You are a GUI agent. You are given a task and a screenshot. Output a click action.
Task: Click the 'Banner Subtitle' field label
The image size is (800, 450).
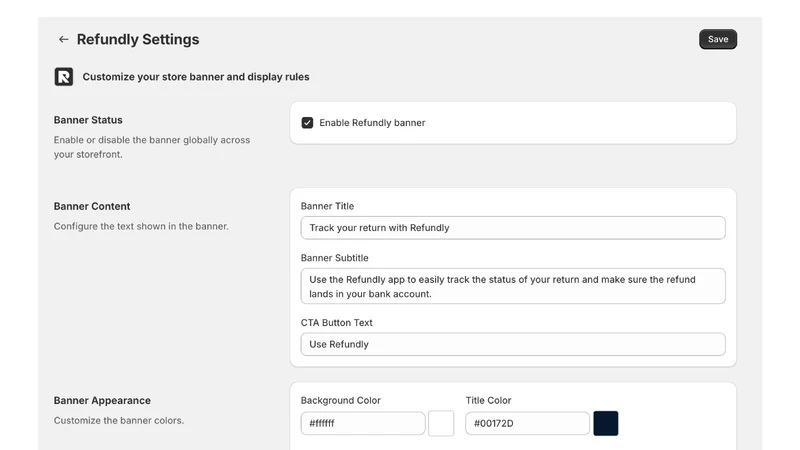[x=334, y=258]
